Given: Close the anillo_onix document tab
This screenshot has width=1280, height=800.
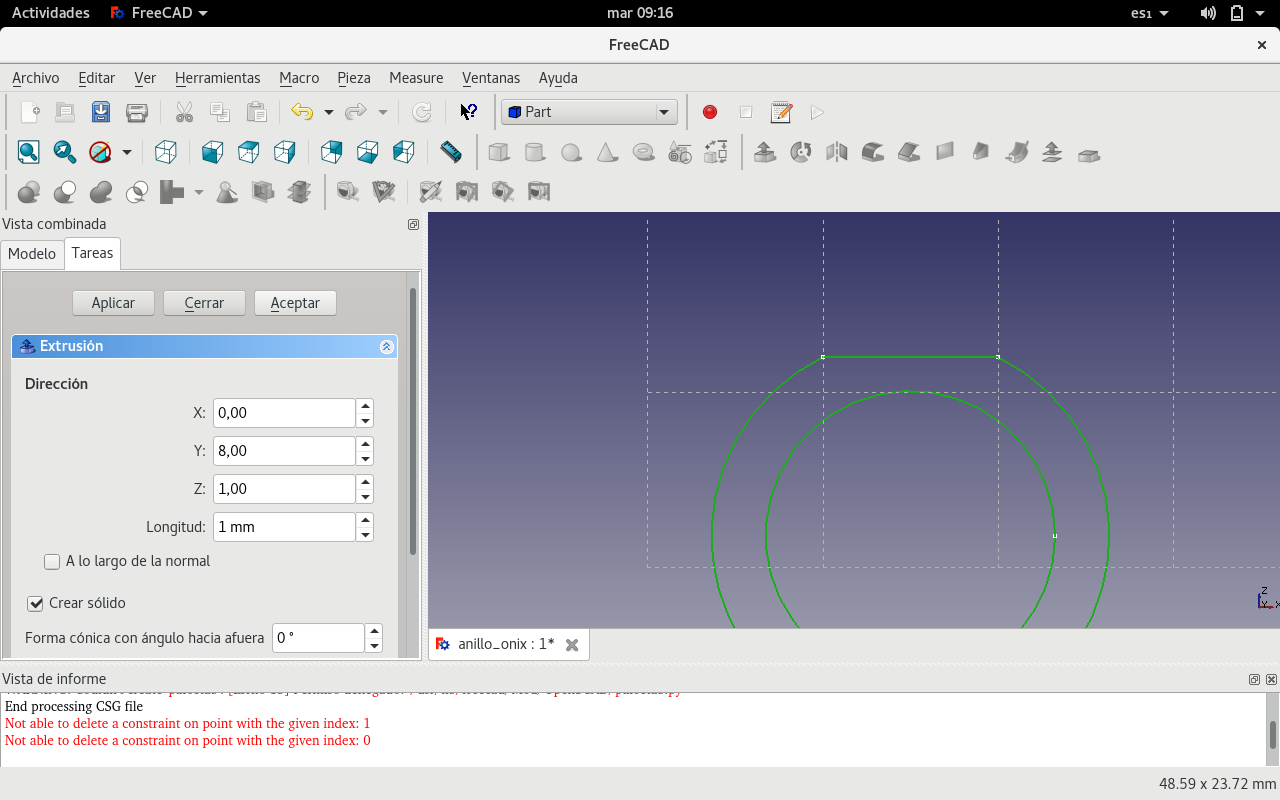Looking at the screenshot, I should tap(572, 645).
